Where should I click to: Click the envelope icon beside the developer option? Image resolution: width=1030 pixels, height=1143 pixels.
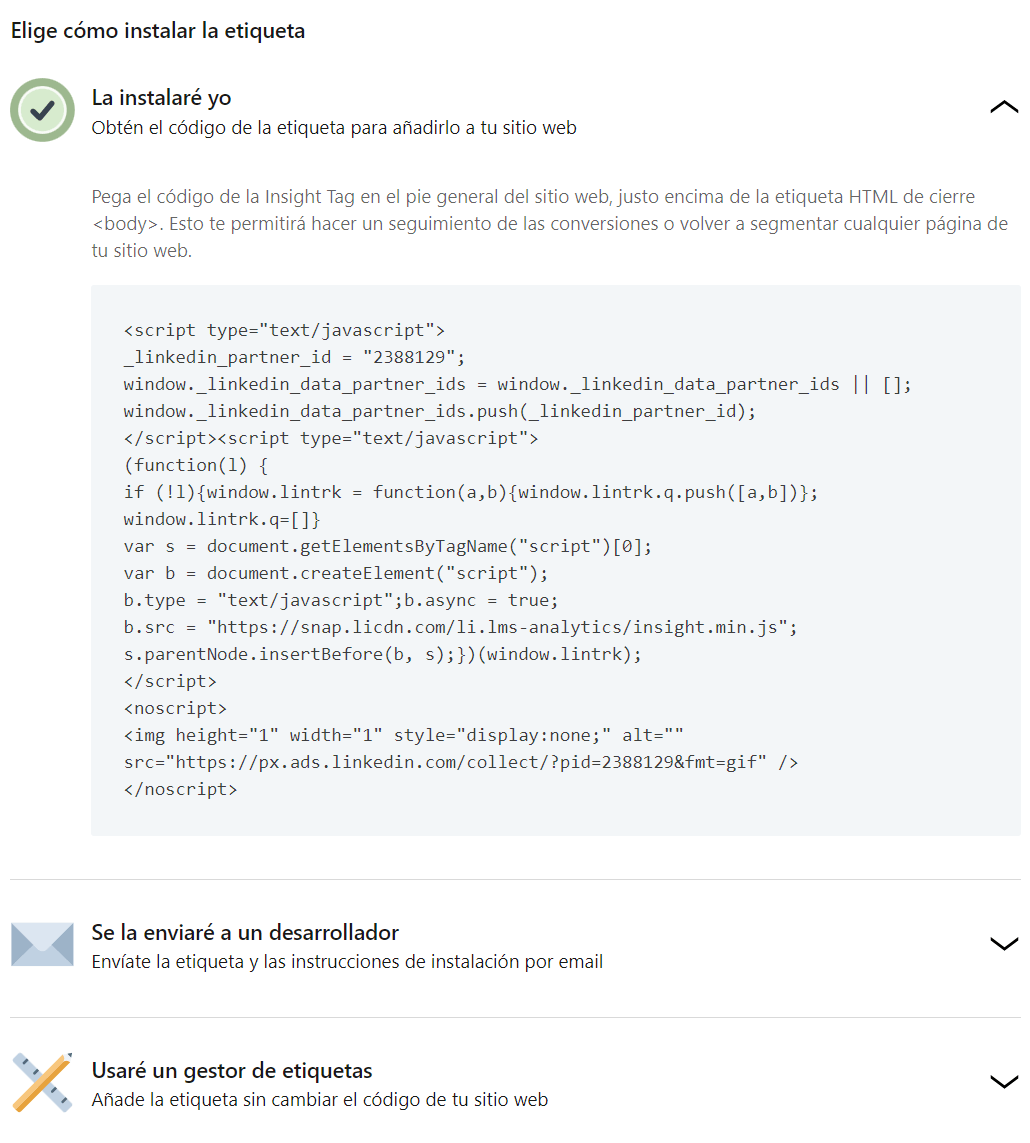click(42, 943)
